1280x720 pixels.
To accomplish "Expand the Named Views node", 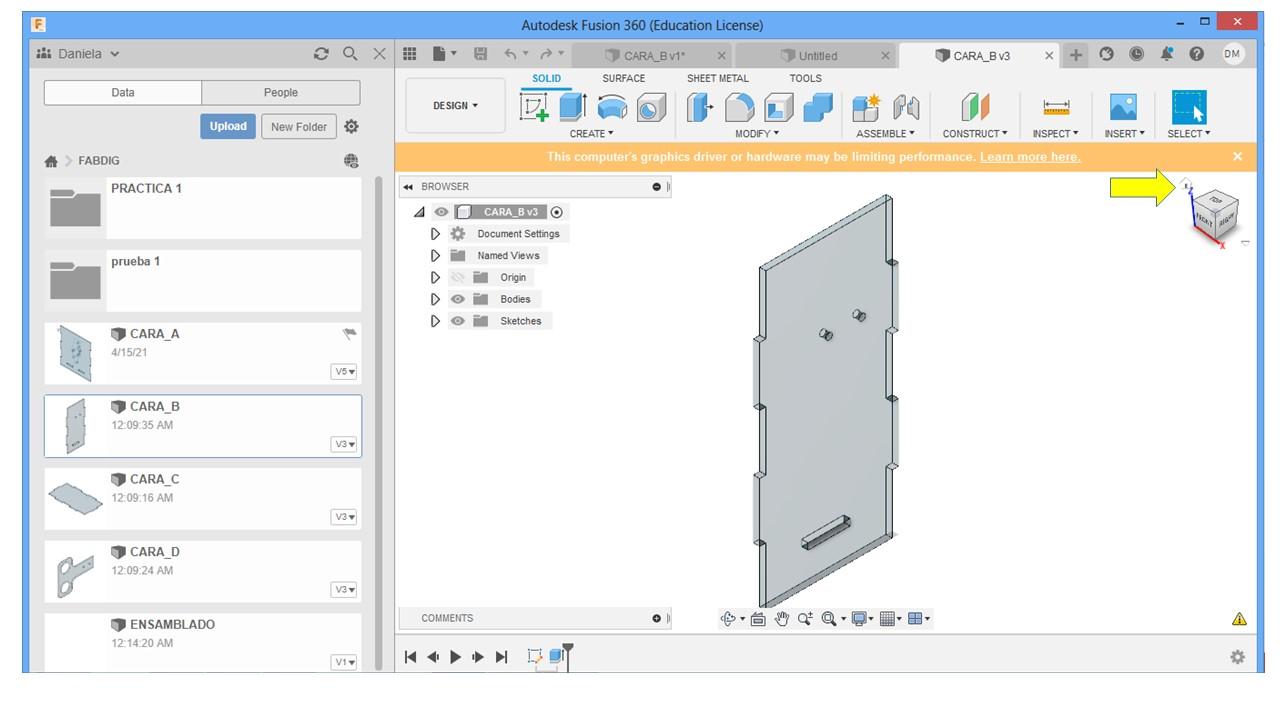I will [435, 256].
